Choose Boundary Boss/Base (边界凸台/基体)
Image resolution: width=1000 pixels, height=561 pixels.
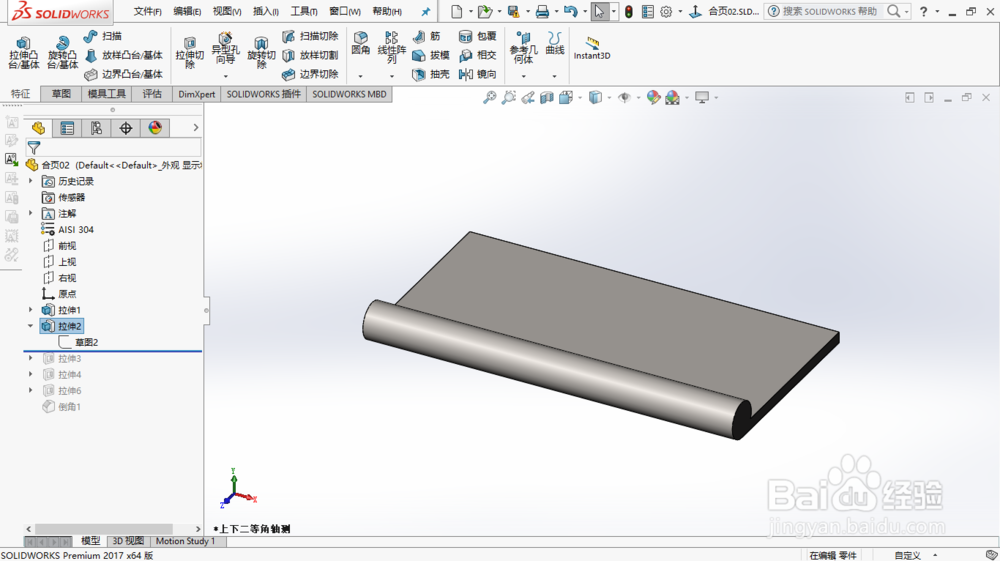124,75
